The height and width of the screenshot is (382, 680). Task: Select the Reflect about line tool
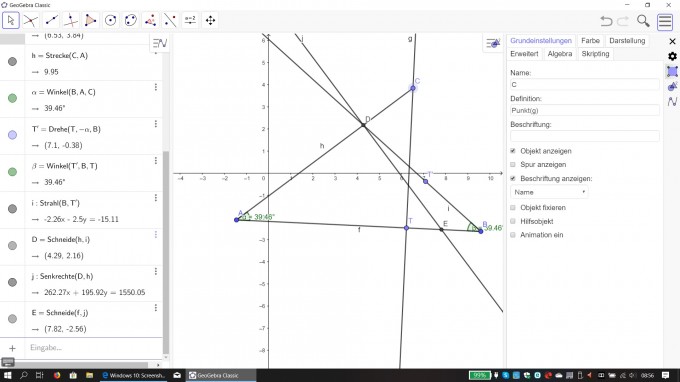pos(170,20)
